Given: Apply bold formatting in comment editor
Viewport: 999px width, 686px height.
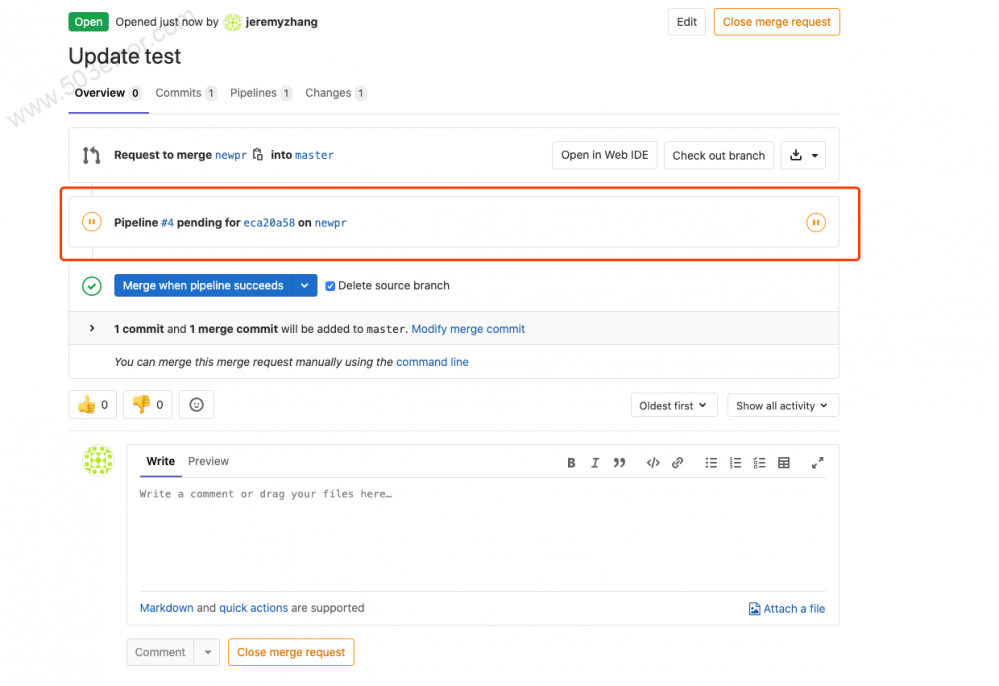Looking at the screenshot, I should [x=571, y=462].
